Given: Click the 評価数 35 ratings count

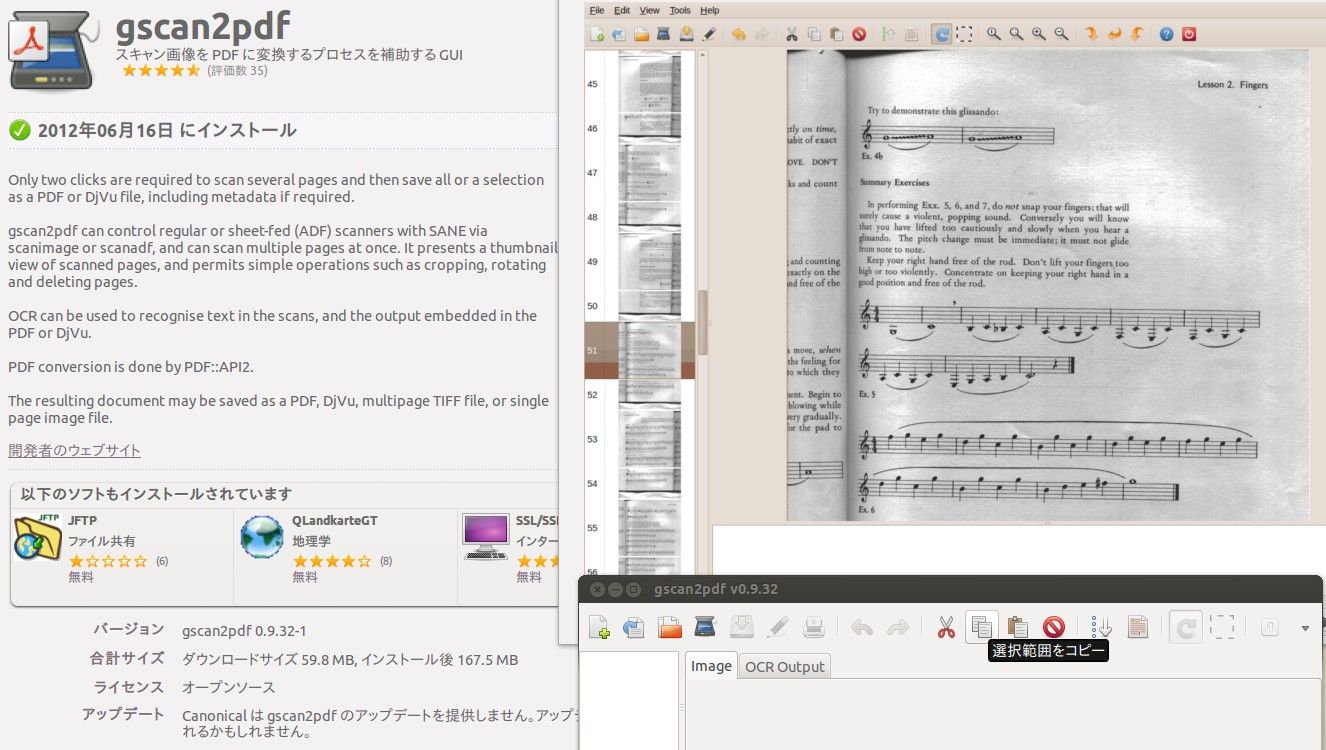Looking at the screenshot, I should click(237, 71).
